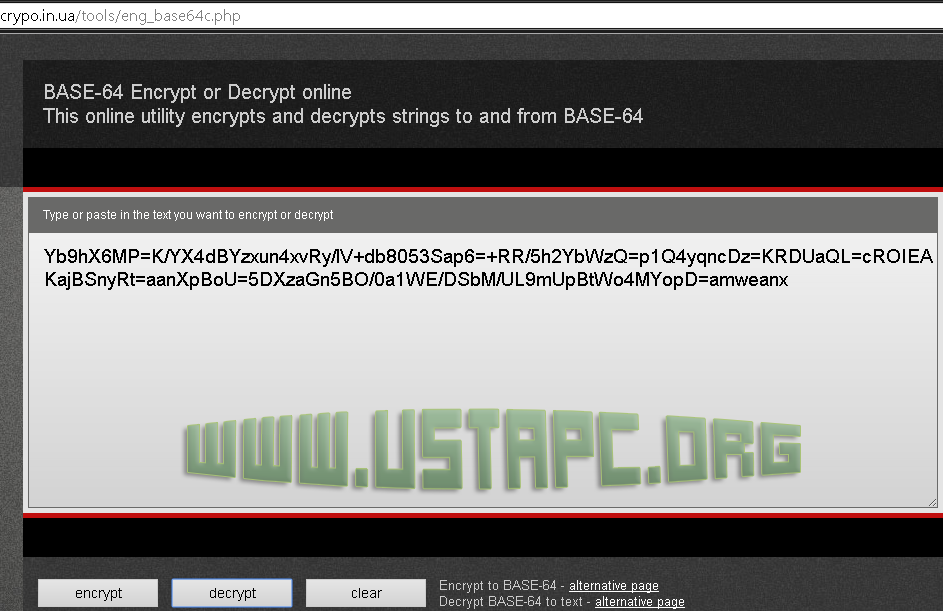This screenshot has width=943, height=611.
Task: Click the "eng_base64c.php" part of the address
Action: 180,16
